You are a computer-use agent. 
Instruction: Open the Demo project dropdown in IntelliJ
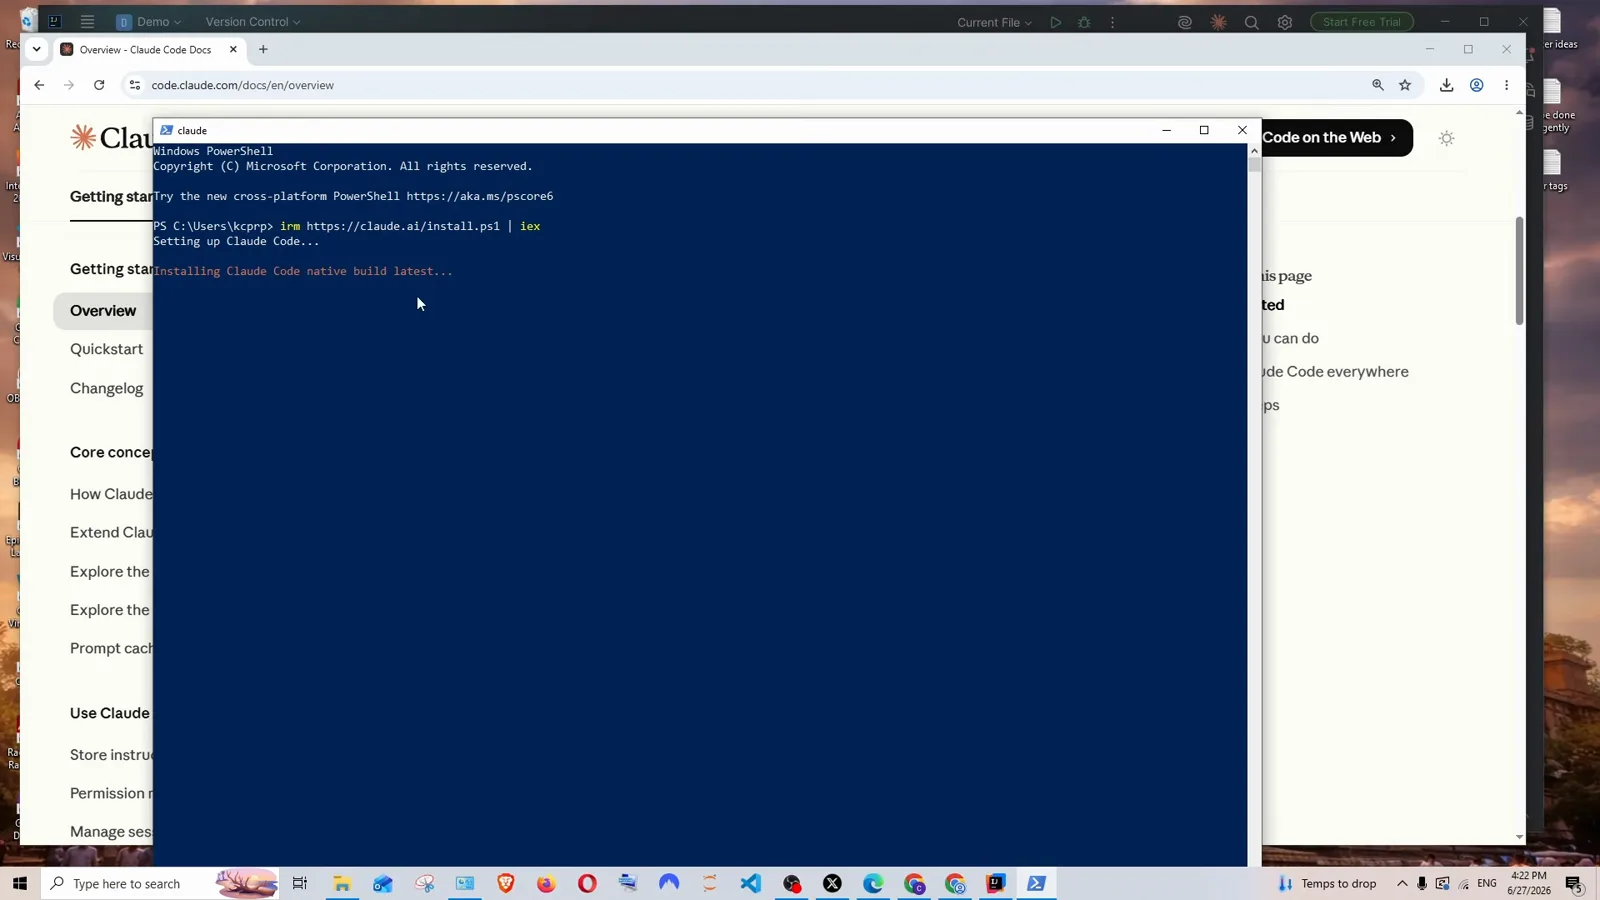coord(148,21)
